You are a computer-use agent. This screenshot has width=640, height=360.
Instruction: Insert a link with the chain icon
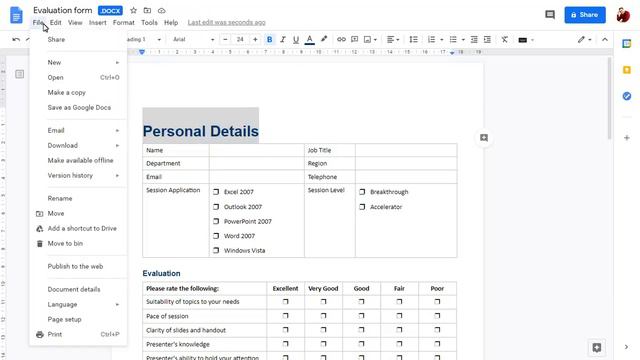341,40
